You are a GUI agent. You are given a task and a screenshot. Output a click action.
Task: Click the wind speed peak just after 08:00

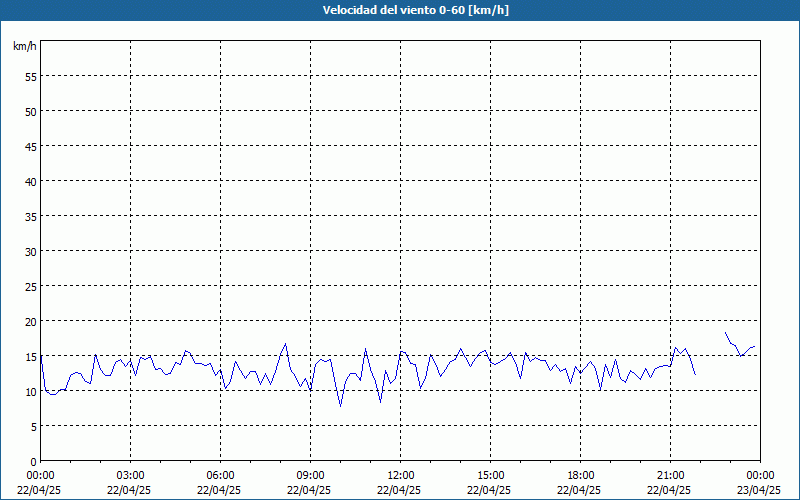coord(285,344)
